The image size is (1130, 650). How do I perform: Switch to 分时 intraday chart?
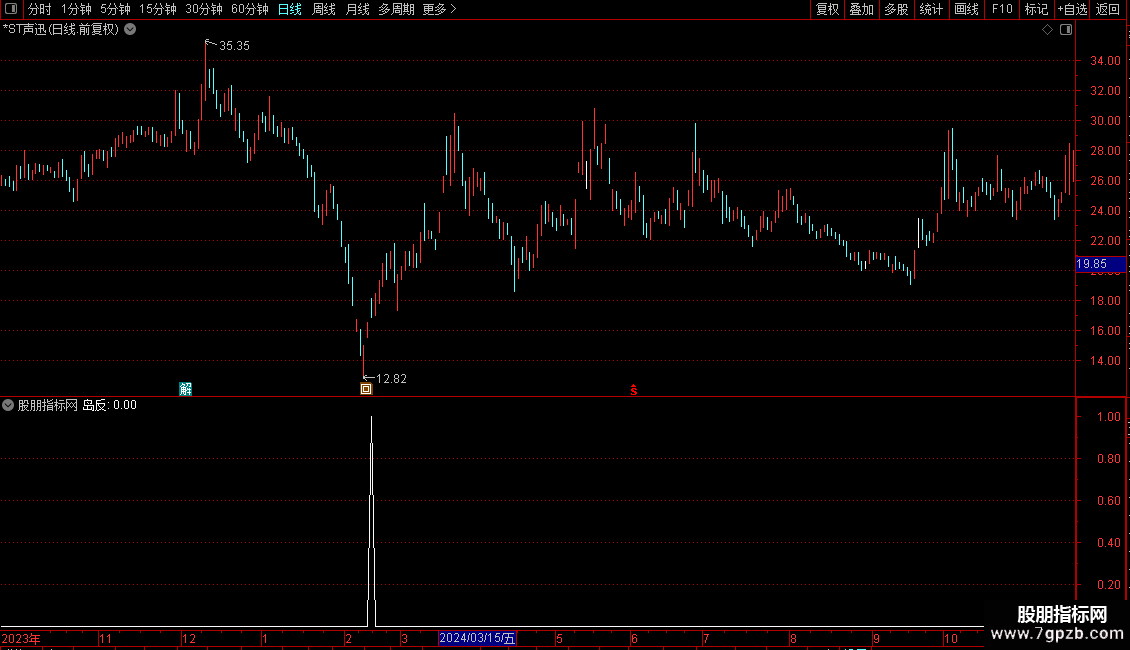coord(40,9)
